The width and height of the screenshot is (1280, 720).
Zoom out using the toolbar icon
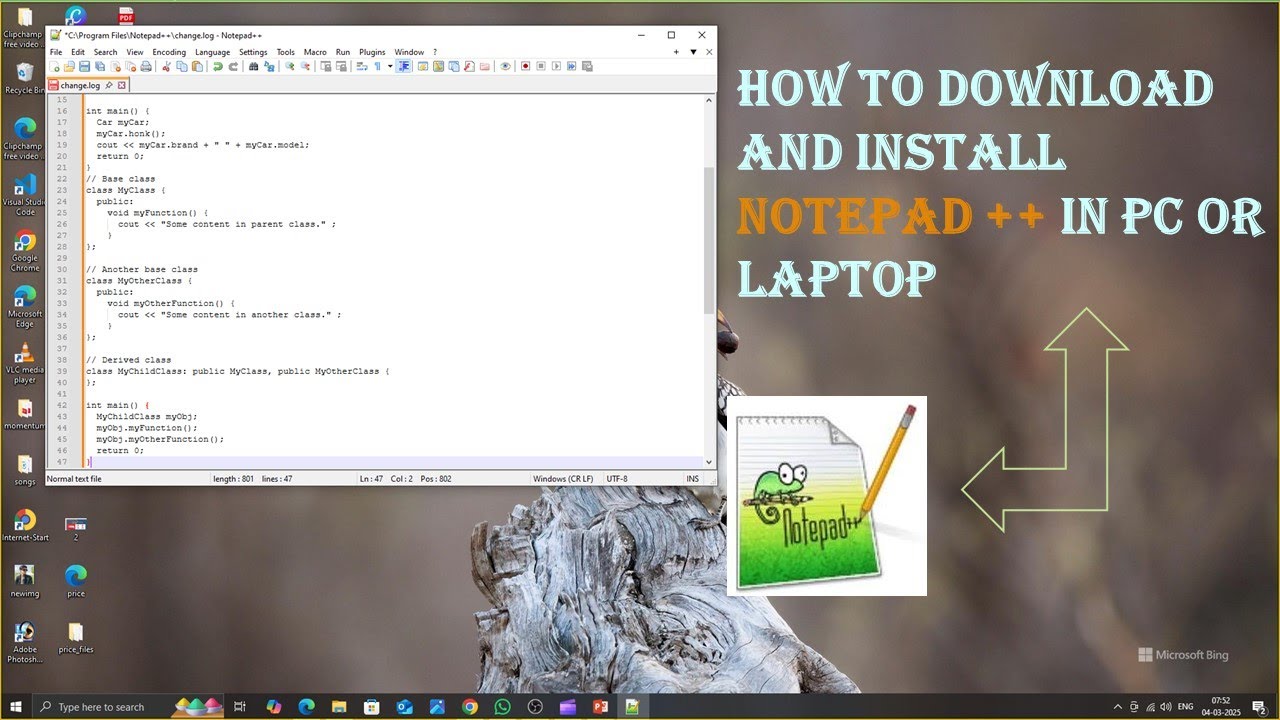pos(305,66)
